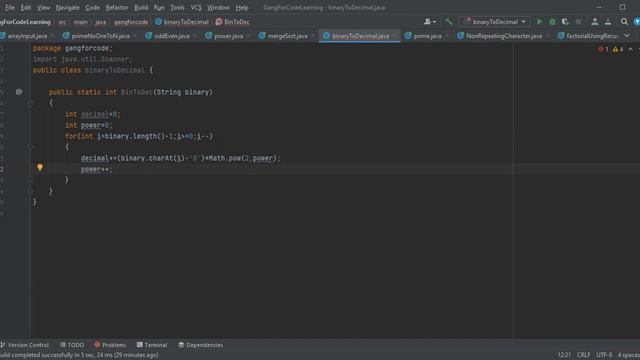The height and width of the screenshot is (360, 640).
Task: Open the View menu
Action: pyautogui.click(x=43, y=7)
